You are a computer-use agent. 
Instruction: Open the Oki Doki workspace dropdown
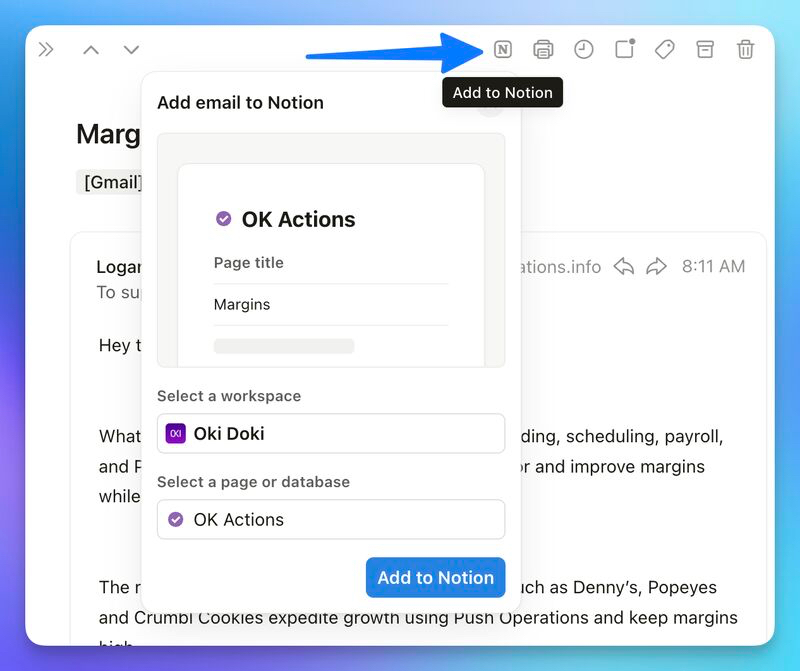[x=330, y=434]
